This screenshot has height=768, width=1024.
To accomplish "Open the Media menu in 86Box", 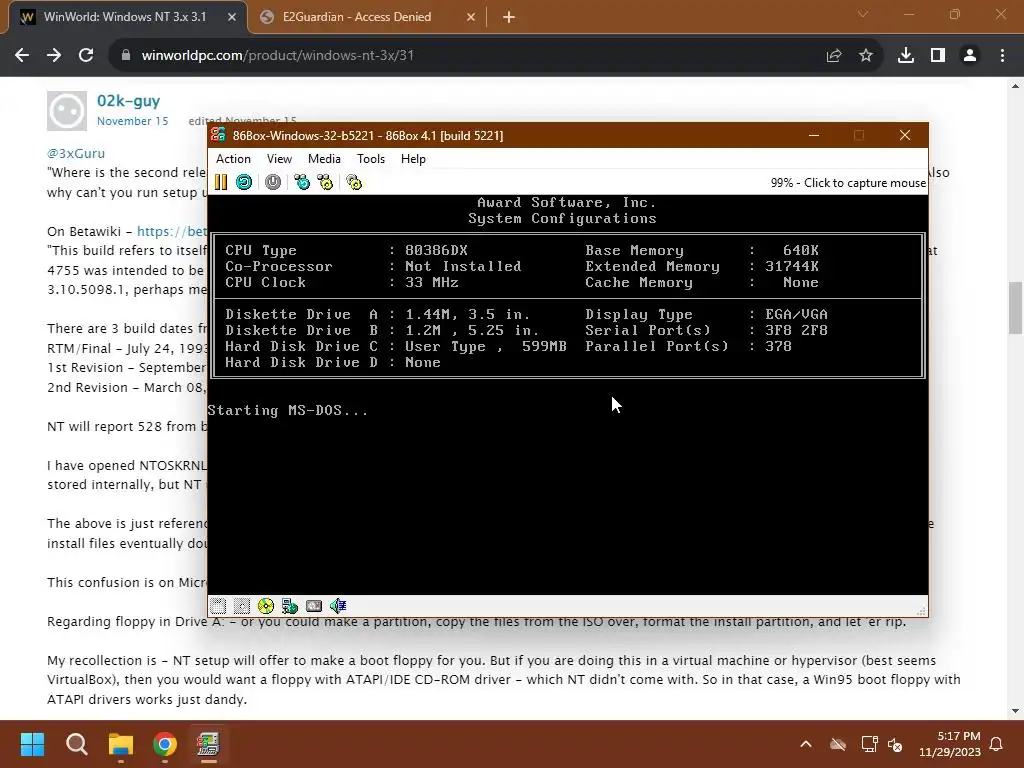I will (x=325, y=159).
